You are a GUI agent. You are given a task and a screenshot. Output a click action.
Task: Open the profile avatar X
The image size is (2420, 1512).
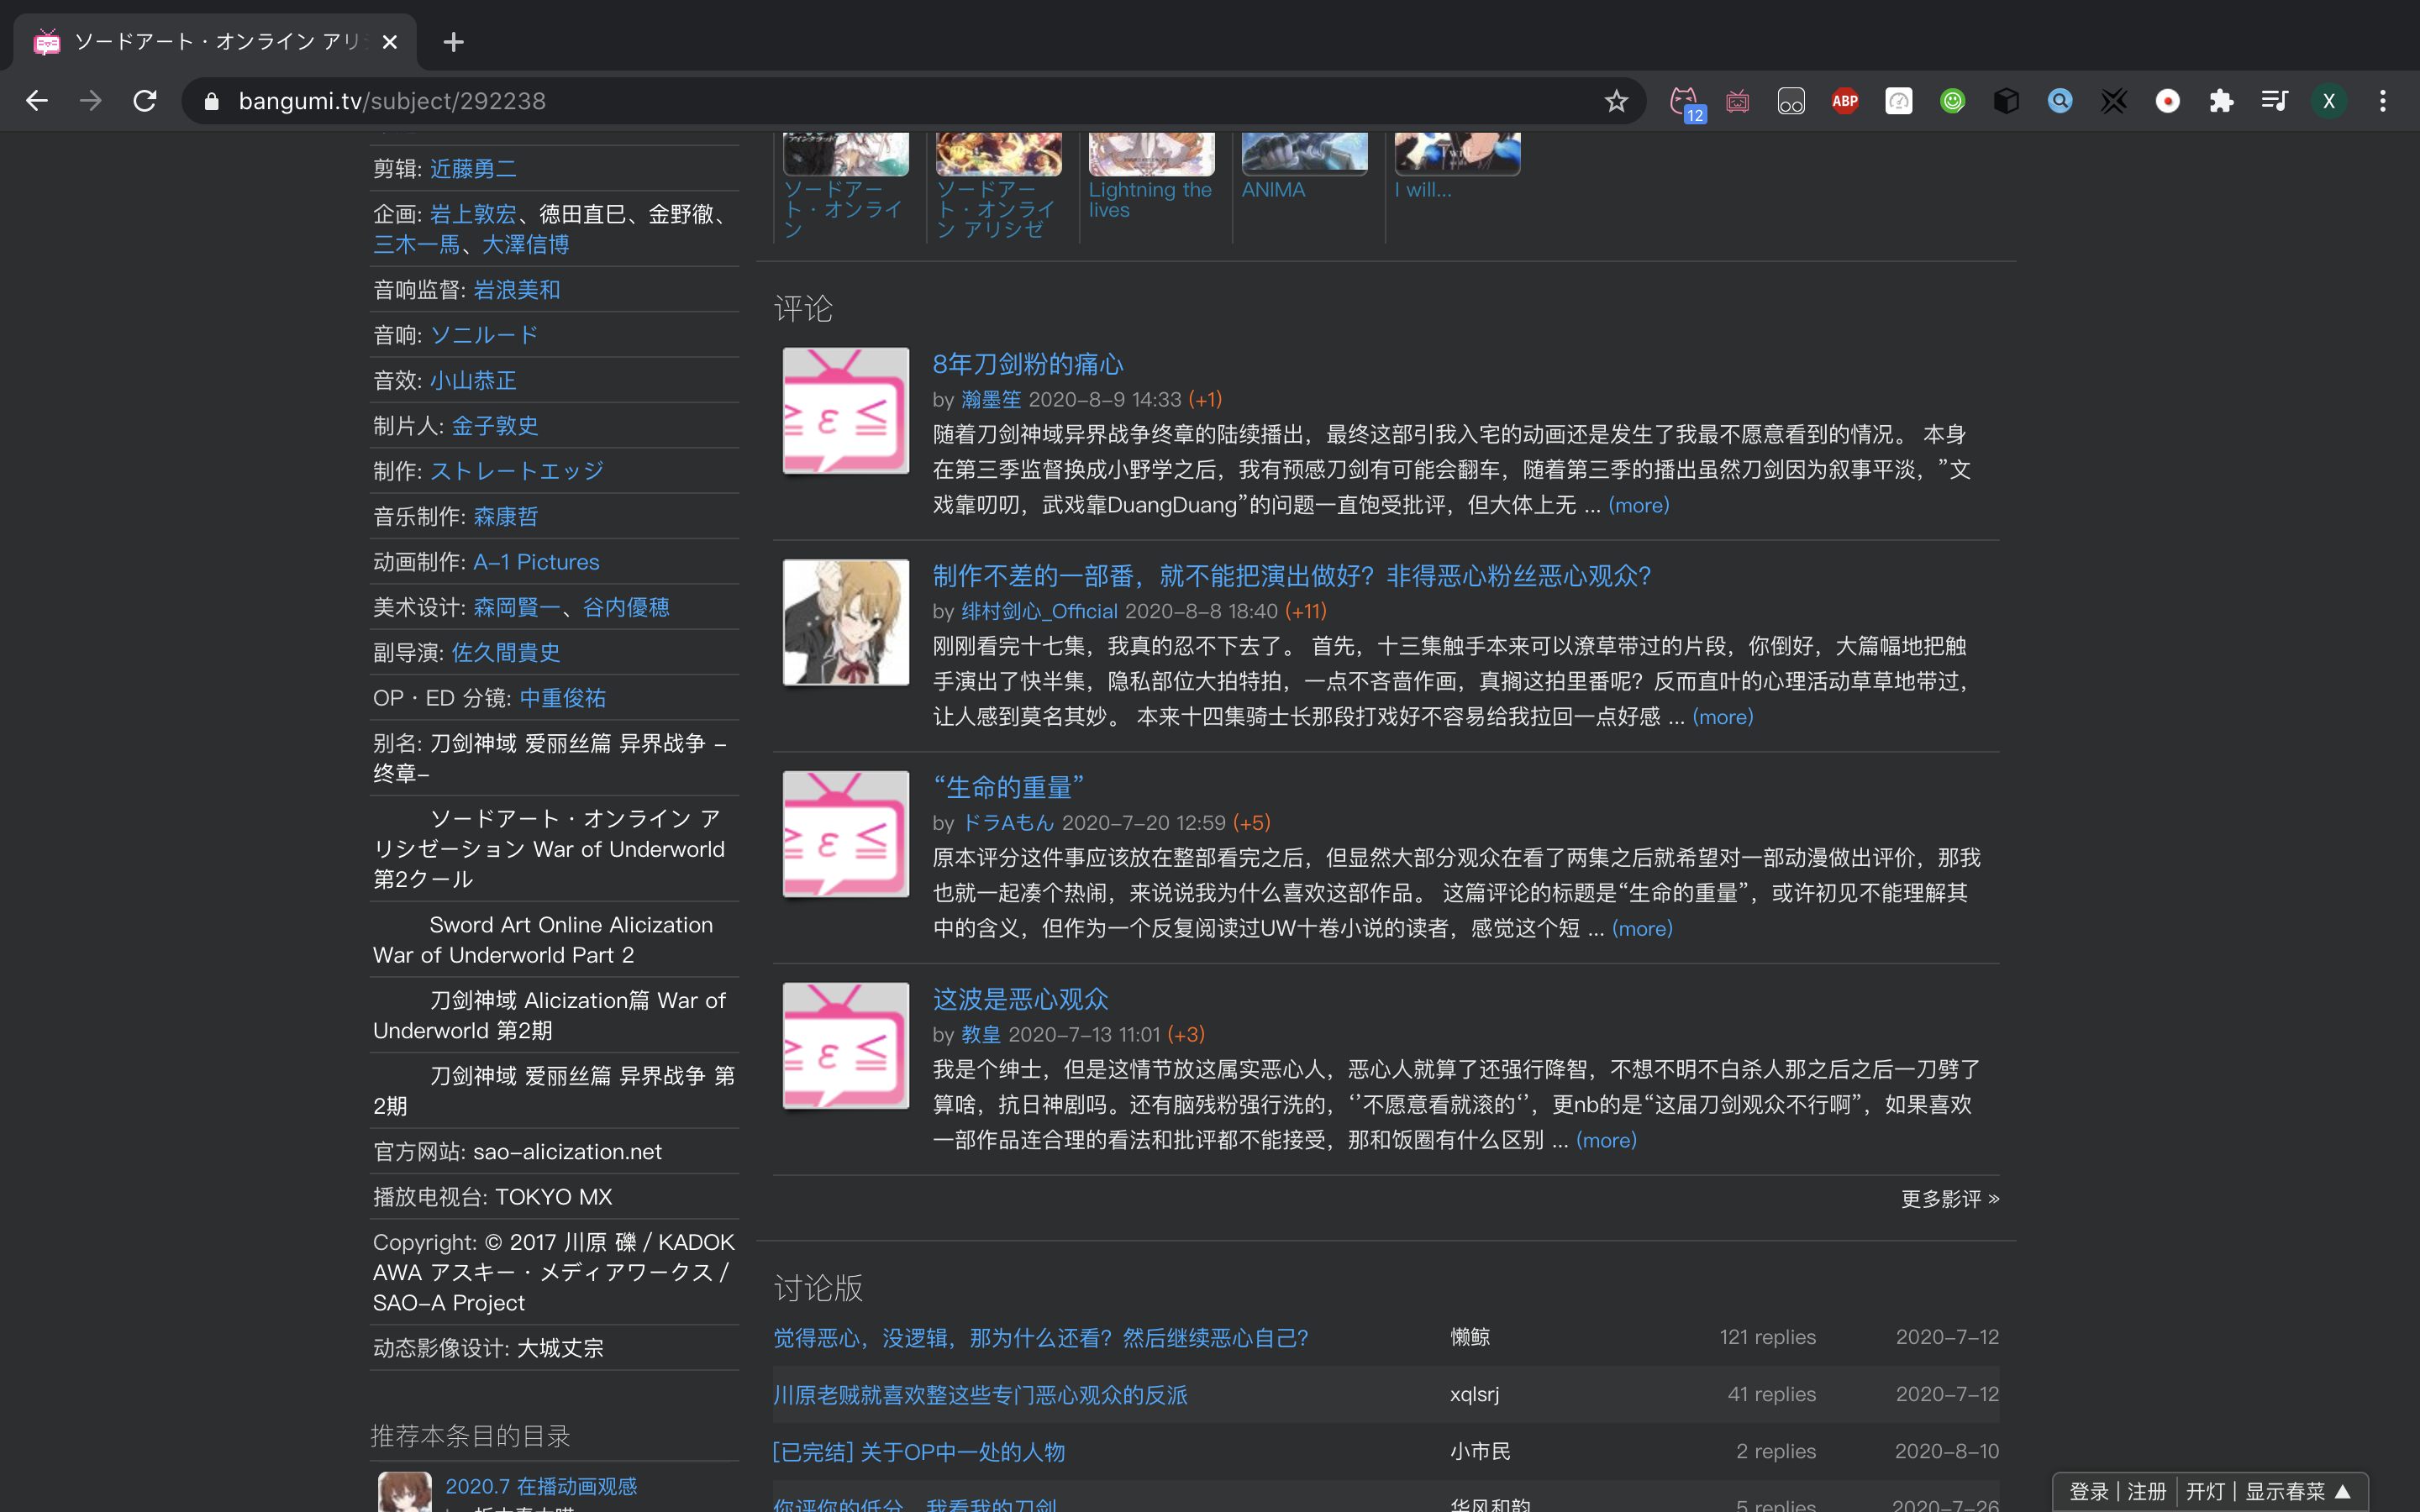[2328, 101]
